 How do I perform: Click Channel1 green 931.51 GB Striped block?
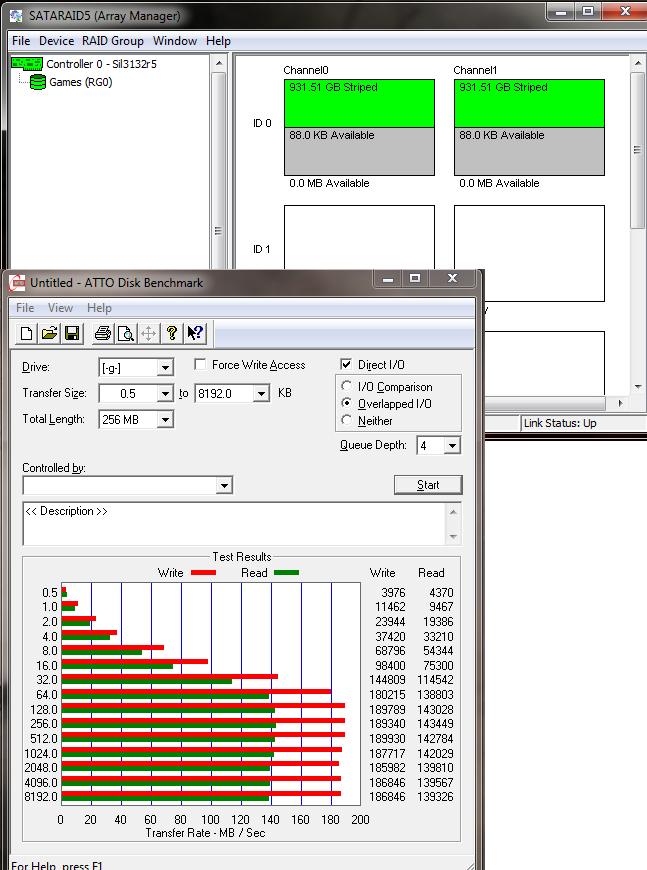[529, 104]
